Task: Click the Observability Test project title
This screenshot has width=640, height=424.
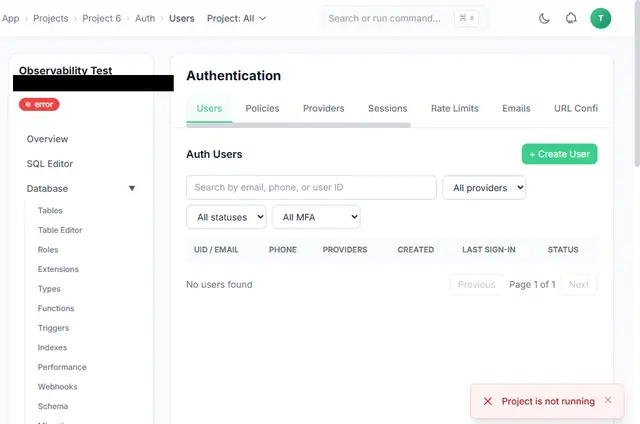Action: click(65, 70)
